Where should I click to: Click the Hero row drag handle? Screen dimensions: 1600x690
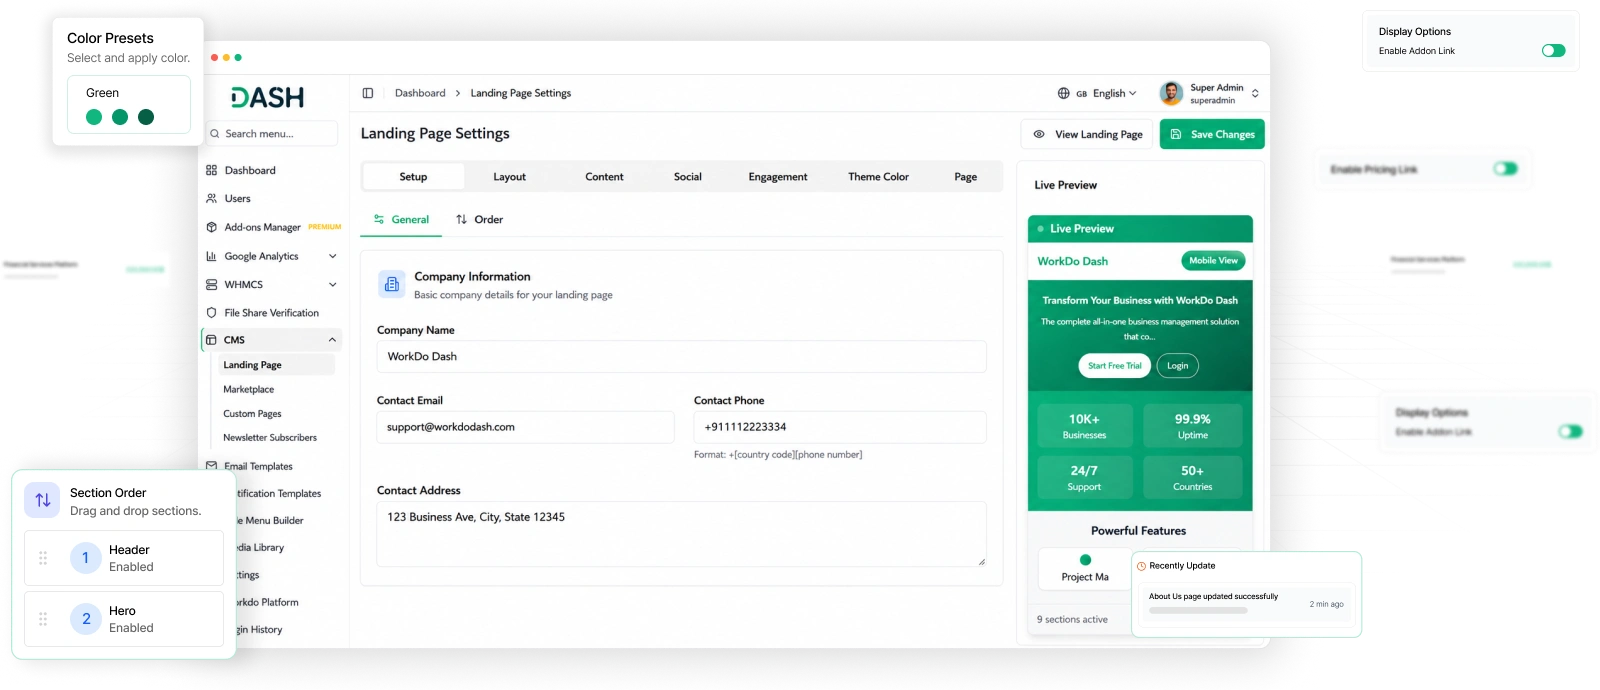(x=43, y=619)
